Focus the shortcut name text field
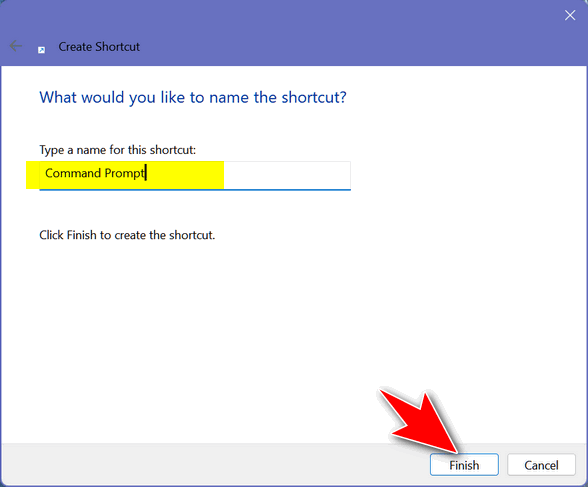This screenshot has height=487, width=588. [x=195, y=175]
